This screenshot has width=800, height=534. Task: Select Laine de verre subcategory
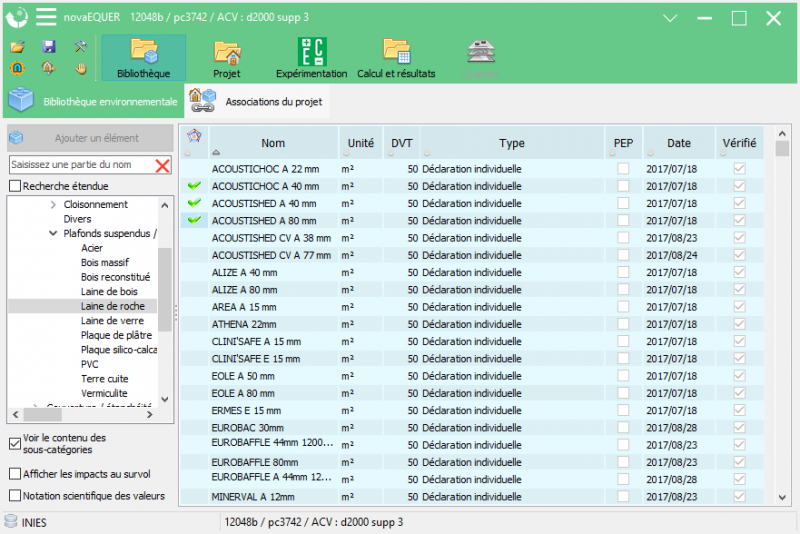pos(112,320)
